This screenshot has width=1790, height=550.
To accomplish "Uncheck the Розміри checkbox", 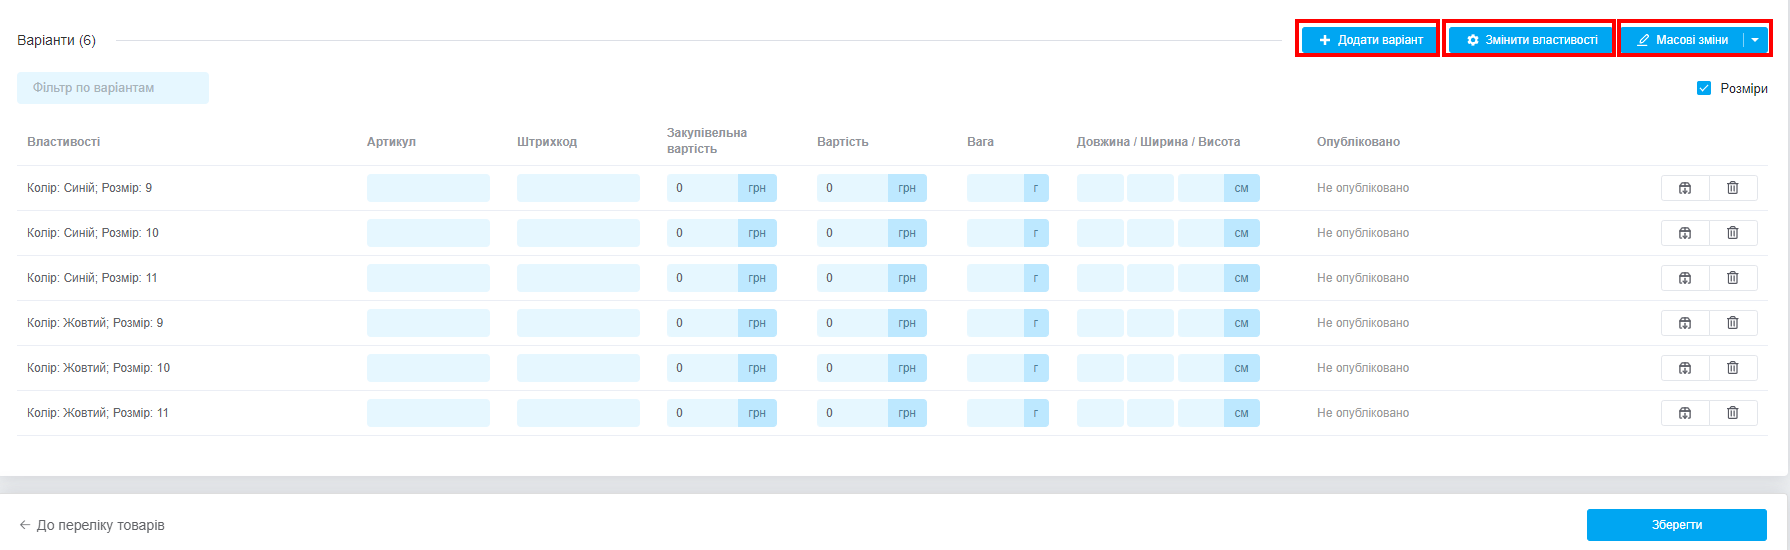I will [x=1704, y=88].
